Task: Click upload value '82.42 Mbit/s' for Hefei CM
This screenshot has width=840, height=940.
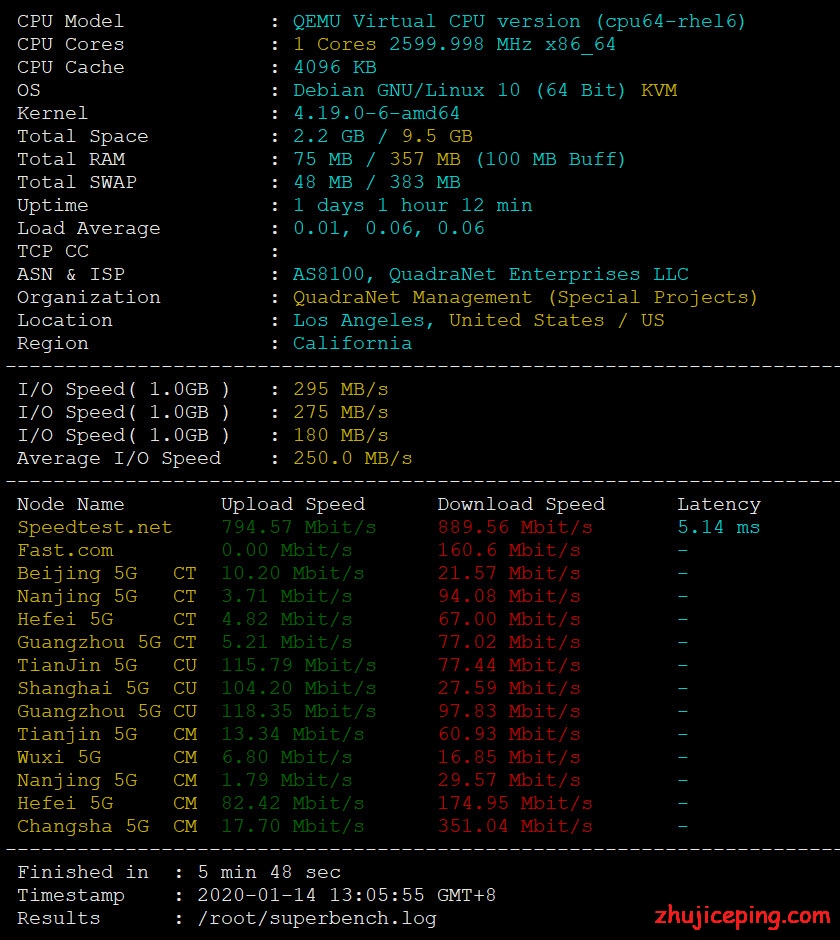Action: tap(293, 803)
